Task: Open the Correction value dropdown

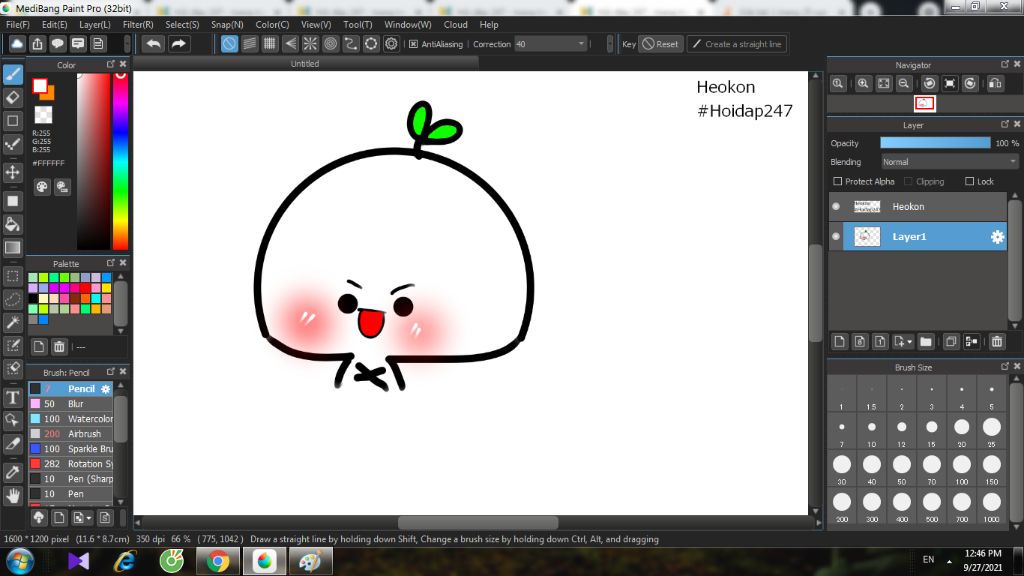Action: click(x=581, y=44)
